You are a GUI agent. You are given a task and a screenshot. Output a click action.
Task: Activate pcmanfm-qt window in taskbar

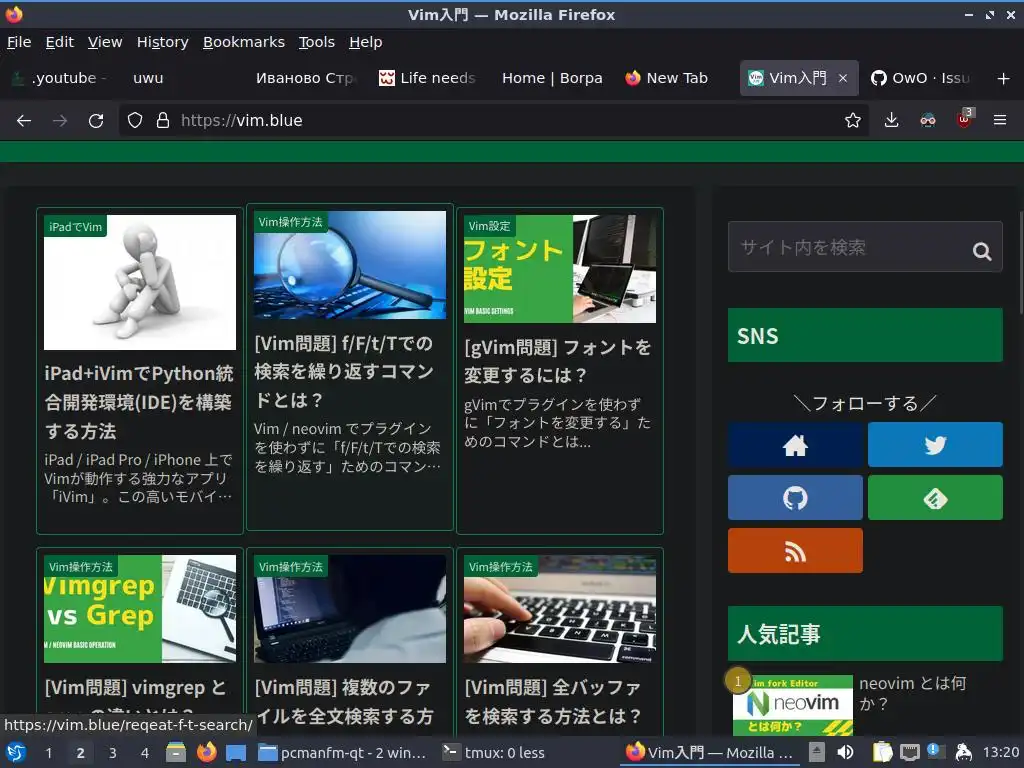click(x=343, y=753)
